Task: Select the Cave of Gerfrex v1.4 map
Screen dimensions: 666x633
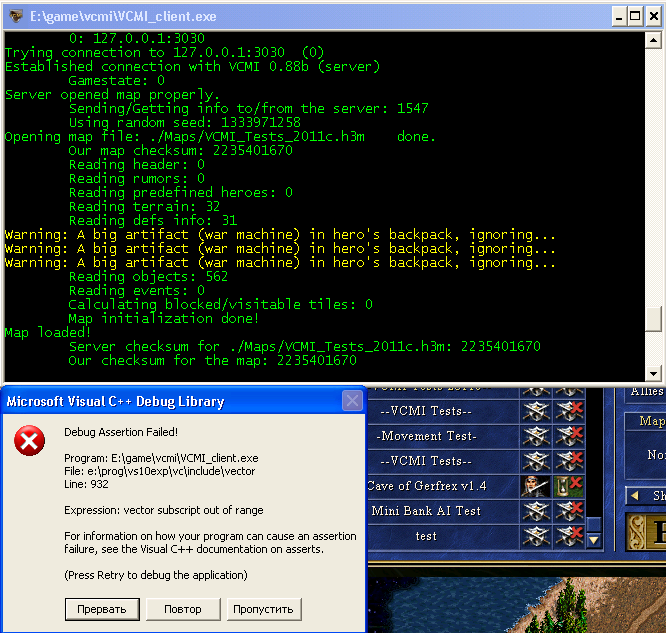Action: [x=426, y=486]
